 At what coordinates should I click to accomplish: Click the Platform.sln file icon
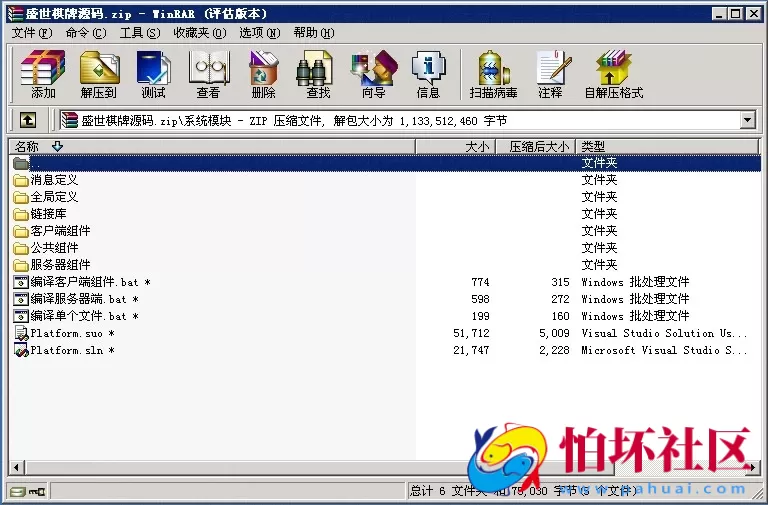(x=21, y=350)
